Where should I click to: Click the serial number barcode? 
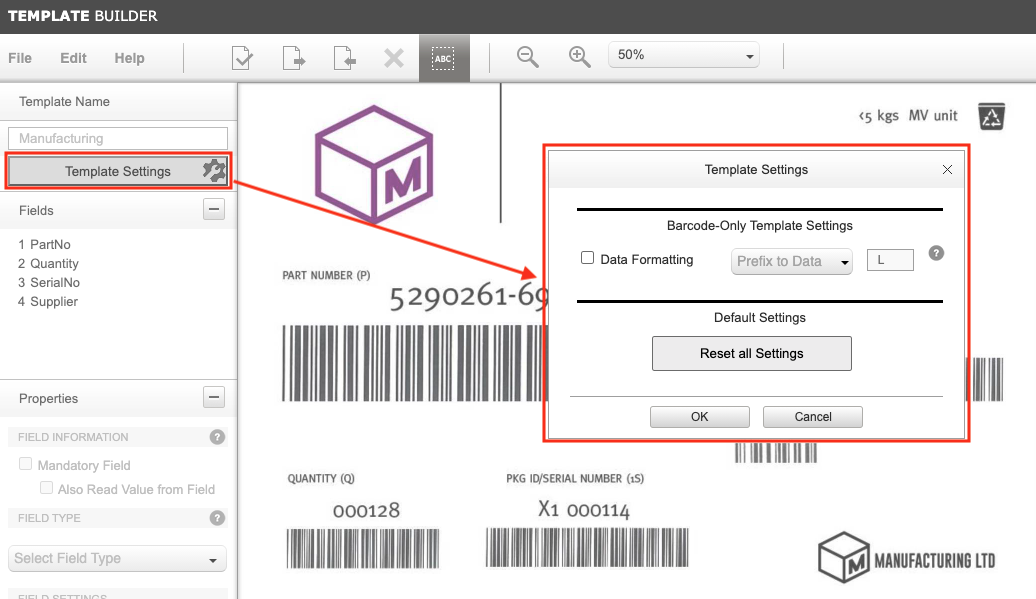[587, 547]
